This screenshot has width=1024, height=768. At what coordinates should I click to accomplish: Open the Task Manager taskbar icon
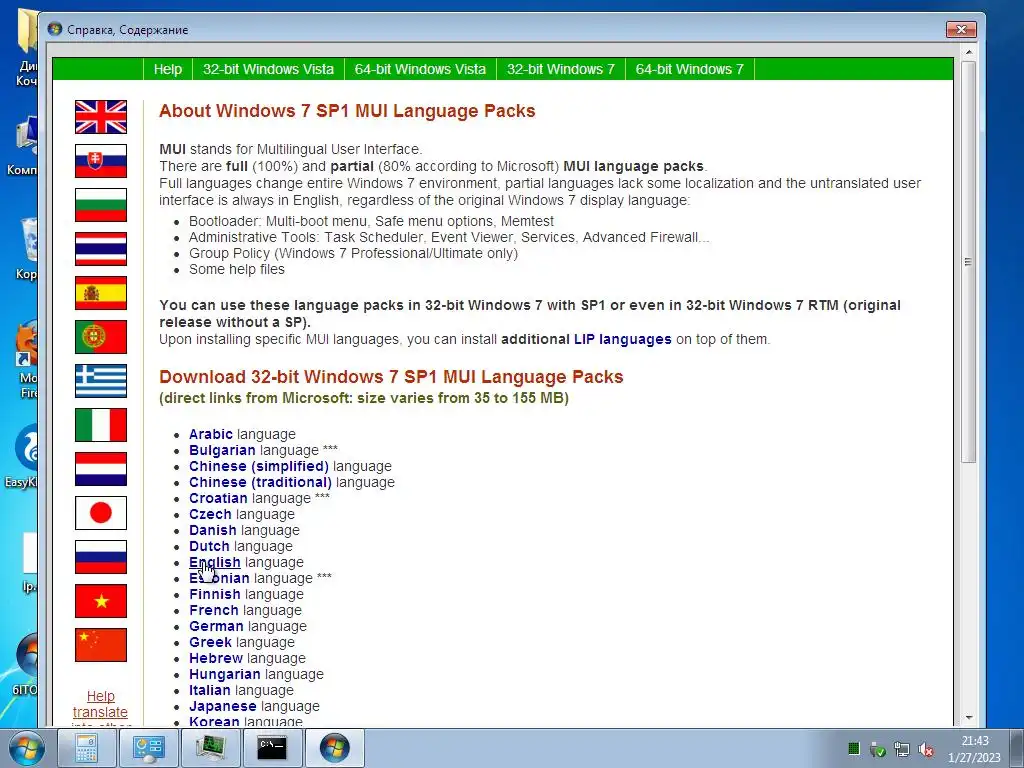(210, 748)
